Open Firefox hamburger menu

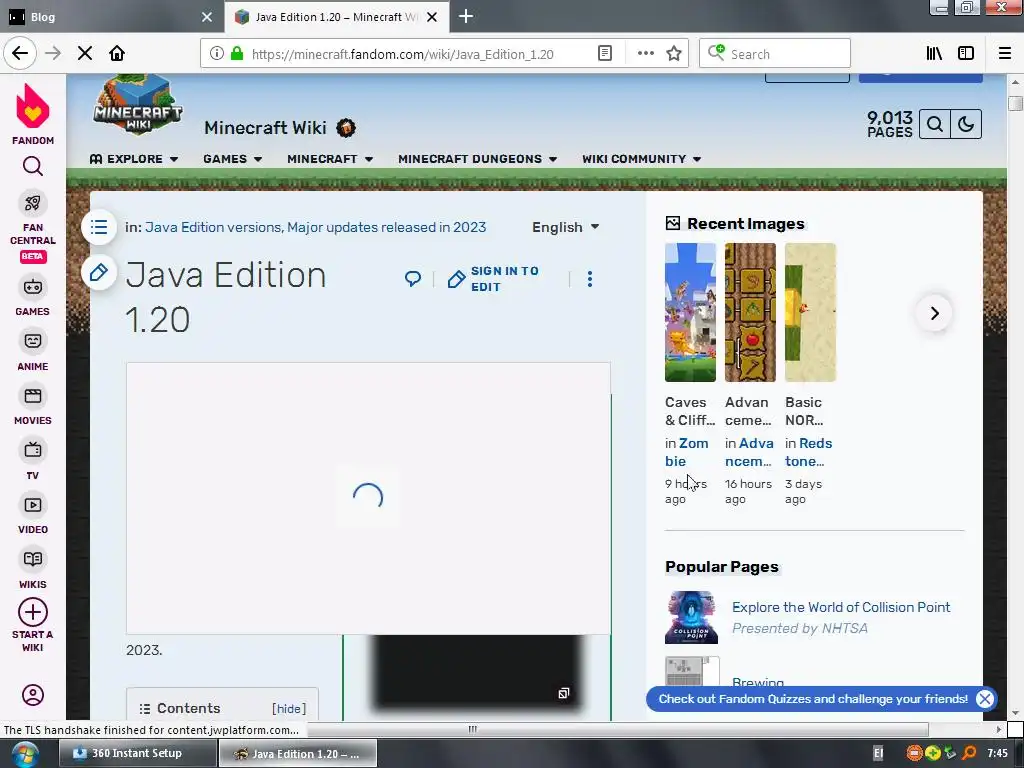tap(1004, 54)
